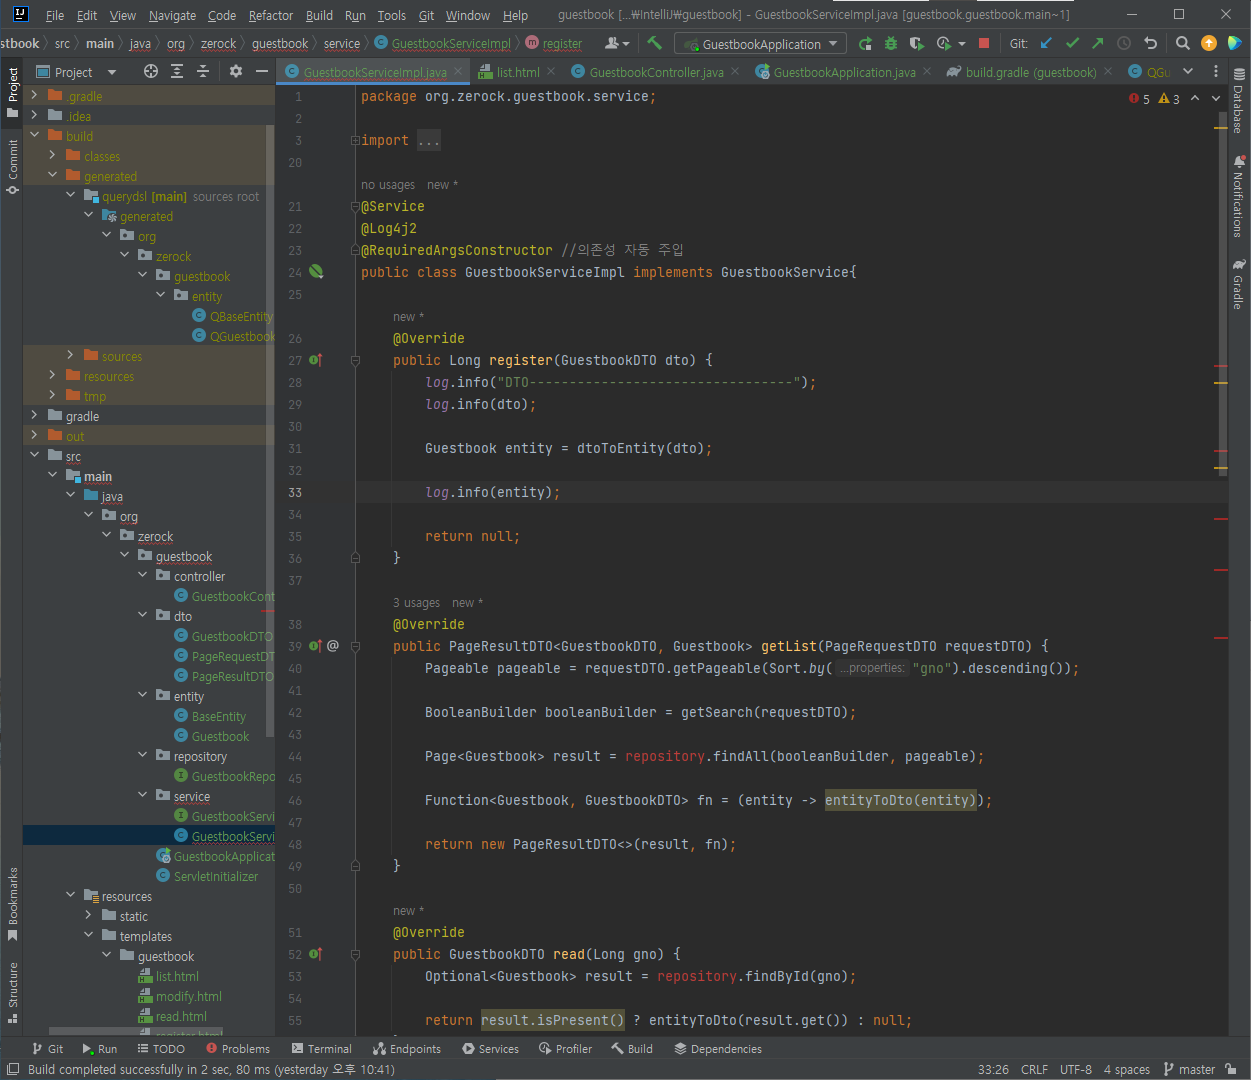Click the Spring bean gutter icon at line 24
The image size is (1251, 1080).
[x=316, y=271]
